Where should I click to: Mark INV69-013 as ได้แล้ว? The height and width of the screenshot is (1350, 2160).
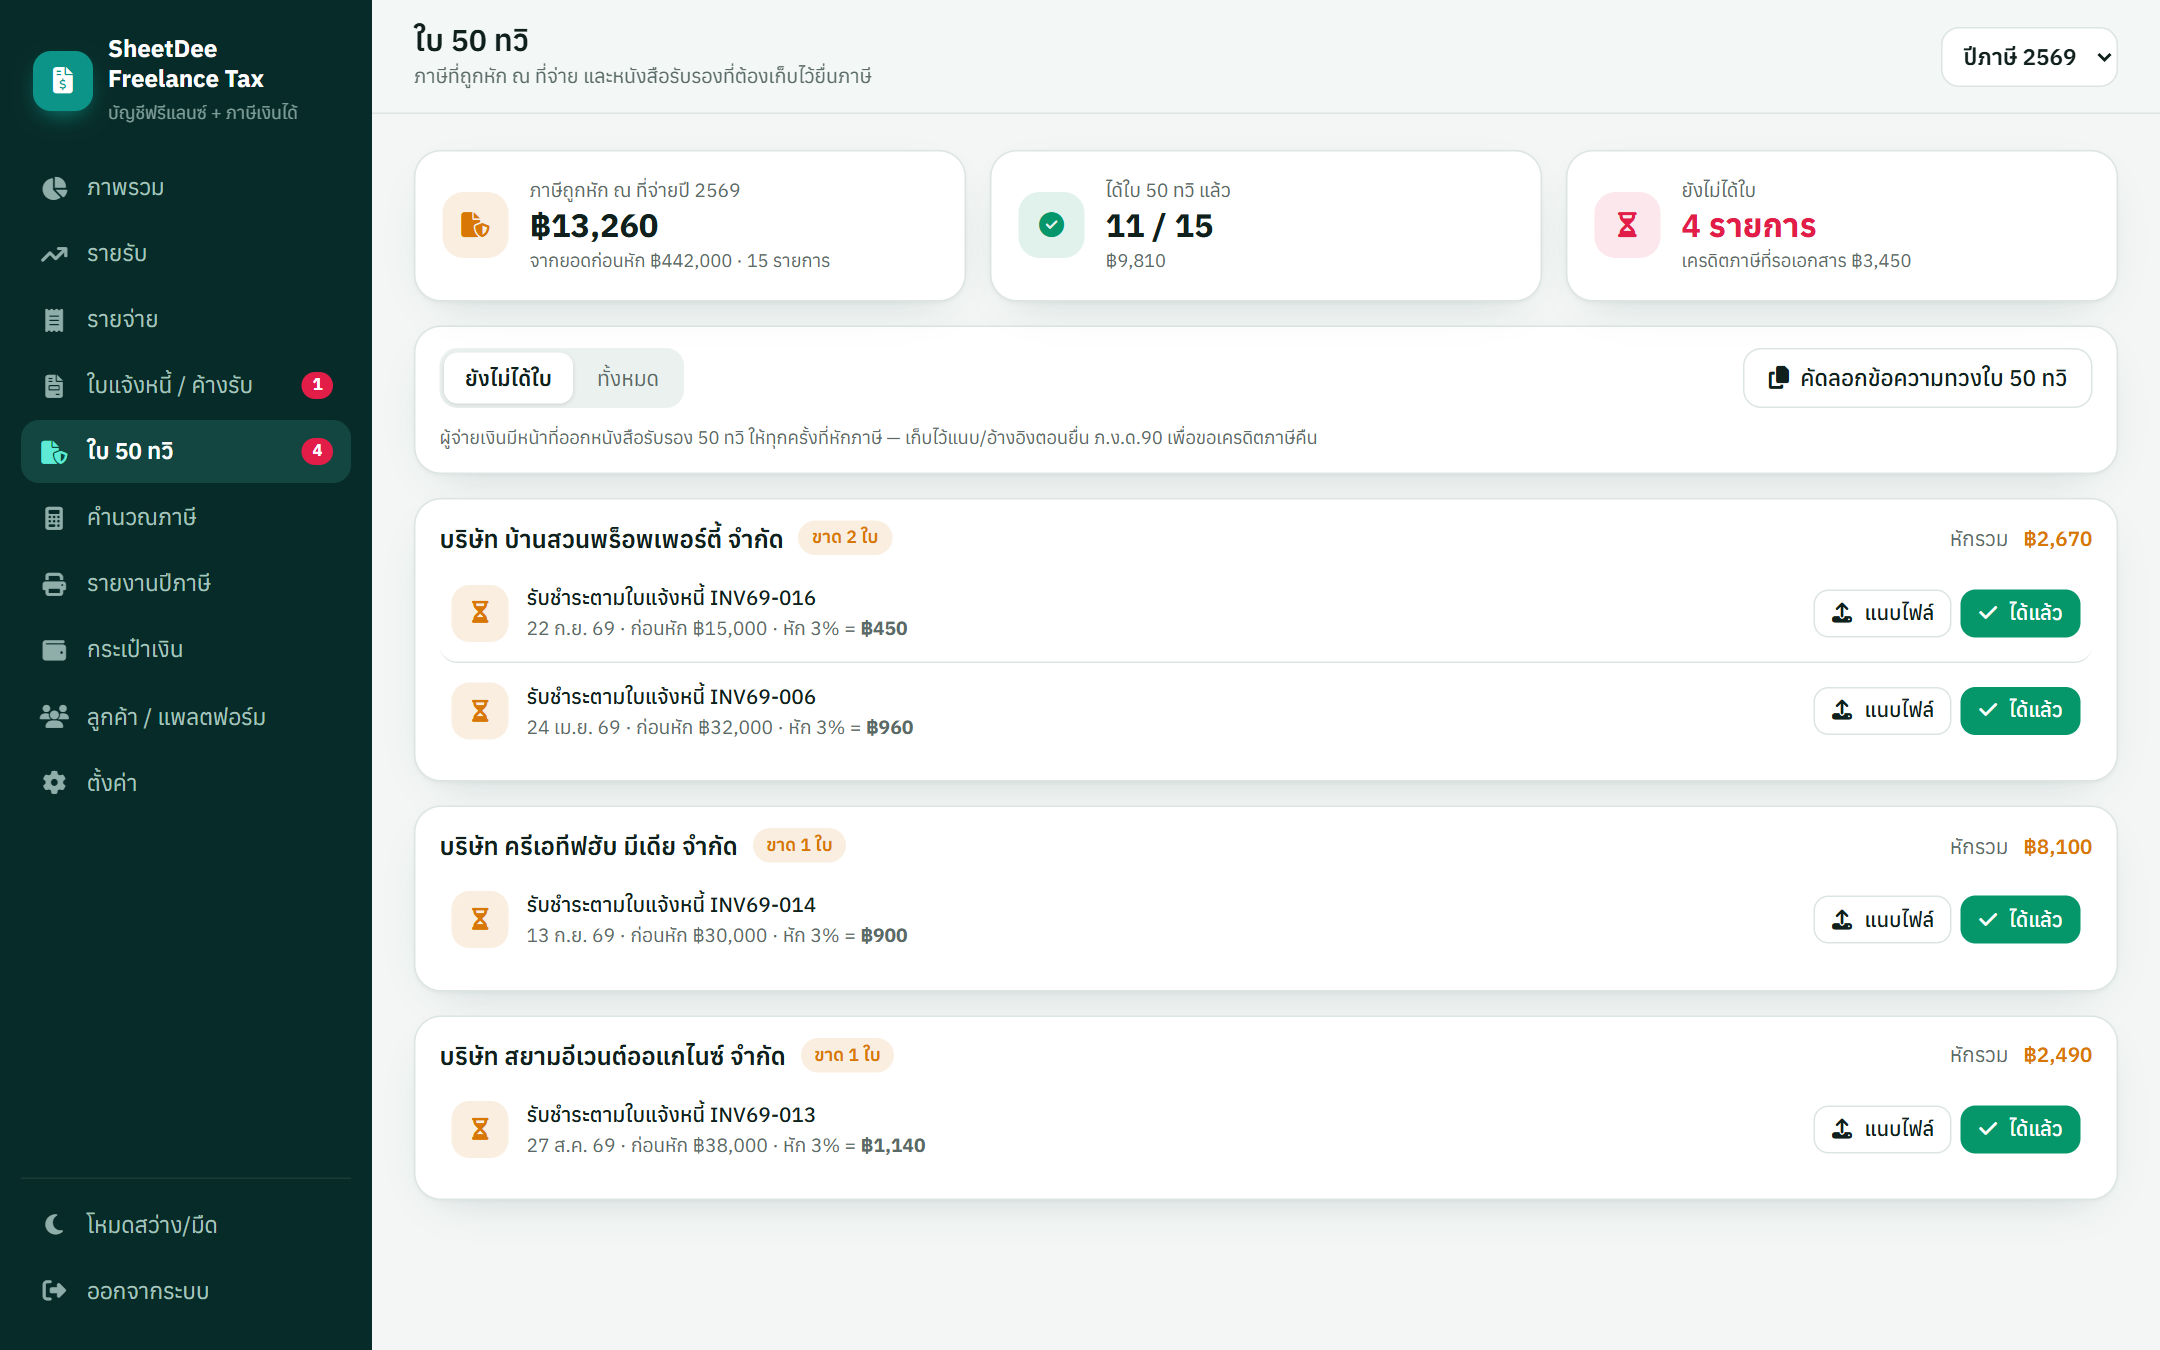[2020, 1129]
